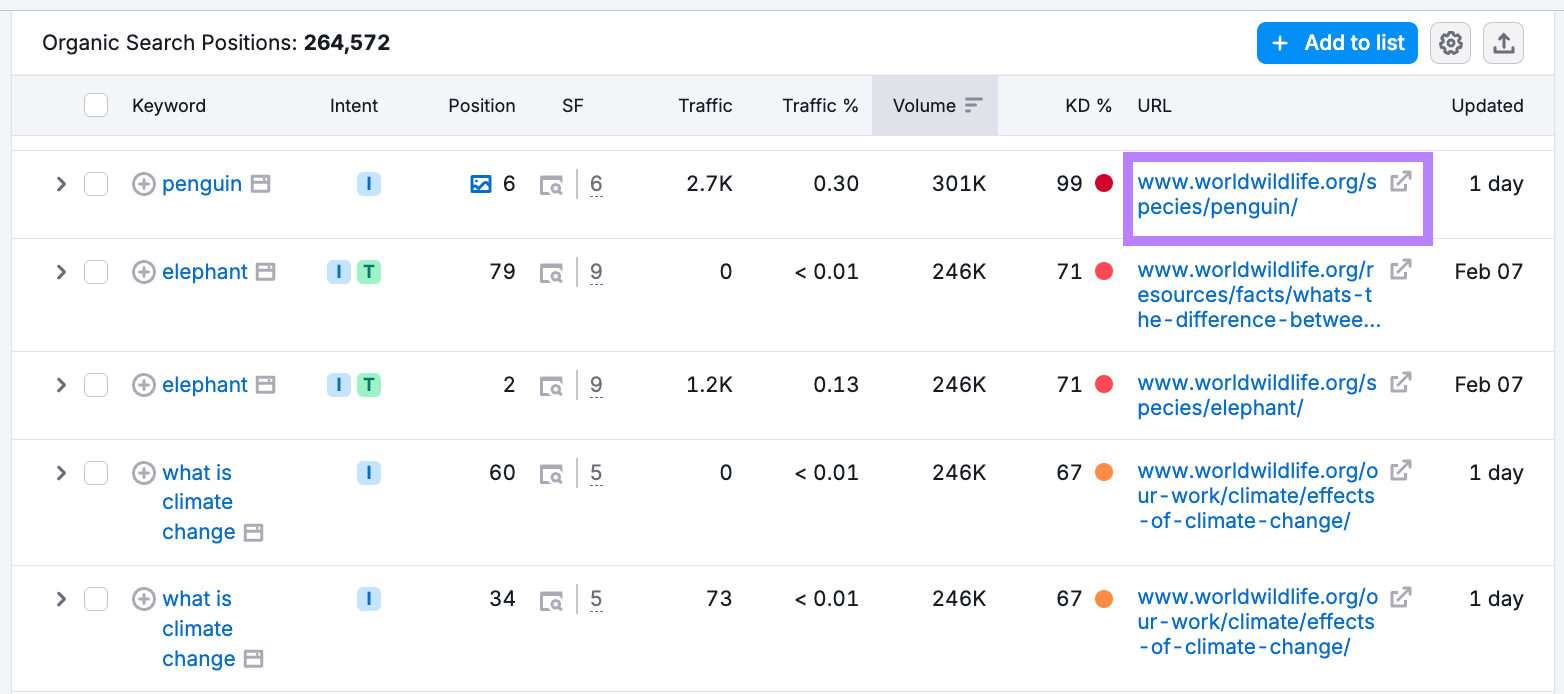Expand the what is climate change row at position 60
This screenshot has width=1564, height=694.
pos(61,473)
